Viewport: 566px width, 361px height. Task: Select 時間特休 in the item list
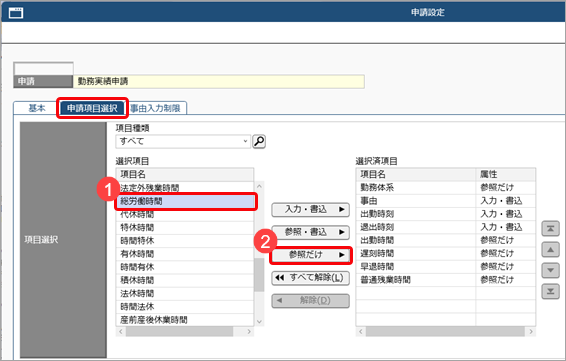185,241
